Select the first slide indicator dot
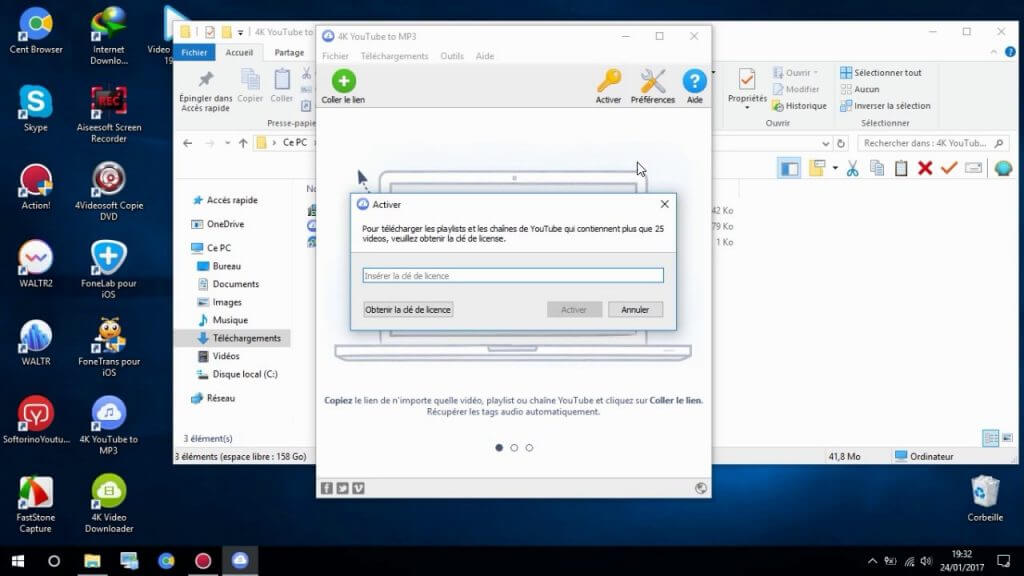Screen dimensions: 1024x576 point(499,448)
